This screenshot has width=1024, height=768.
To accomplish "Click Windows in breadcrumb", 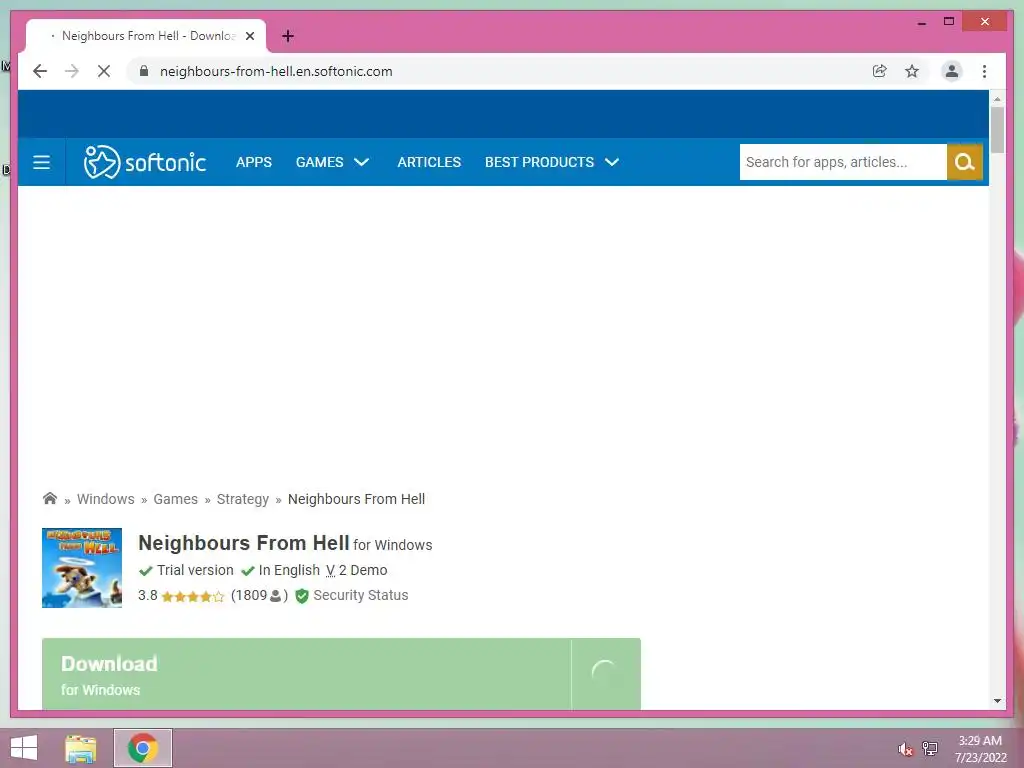I will [106, 499].
